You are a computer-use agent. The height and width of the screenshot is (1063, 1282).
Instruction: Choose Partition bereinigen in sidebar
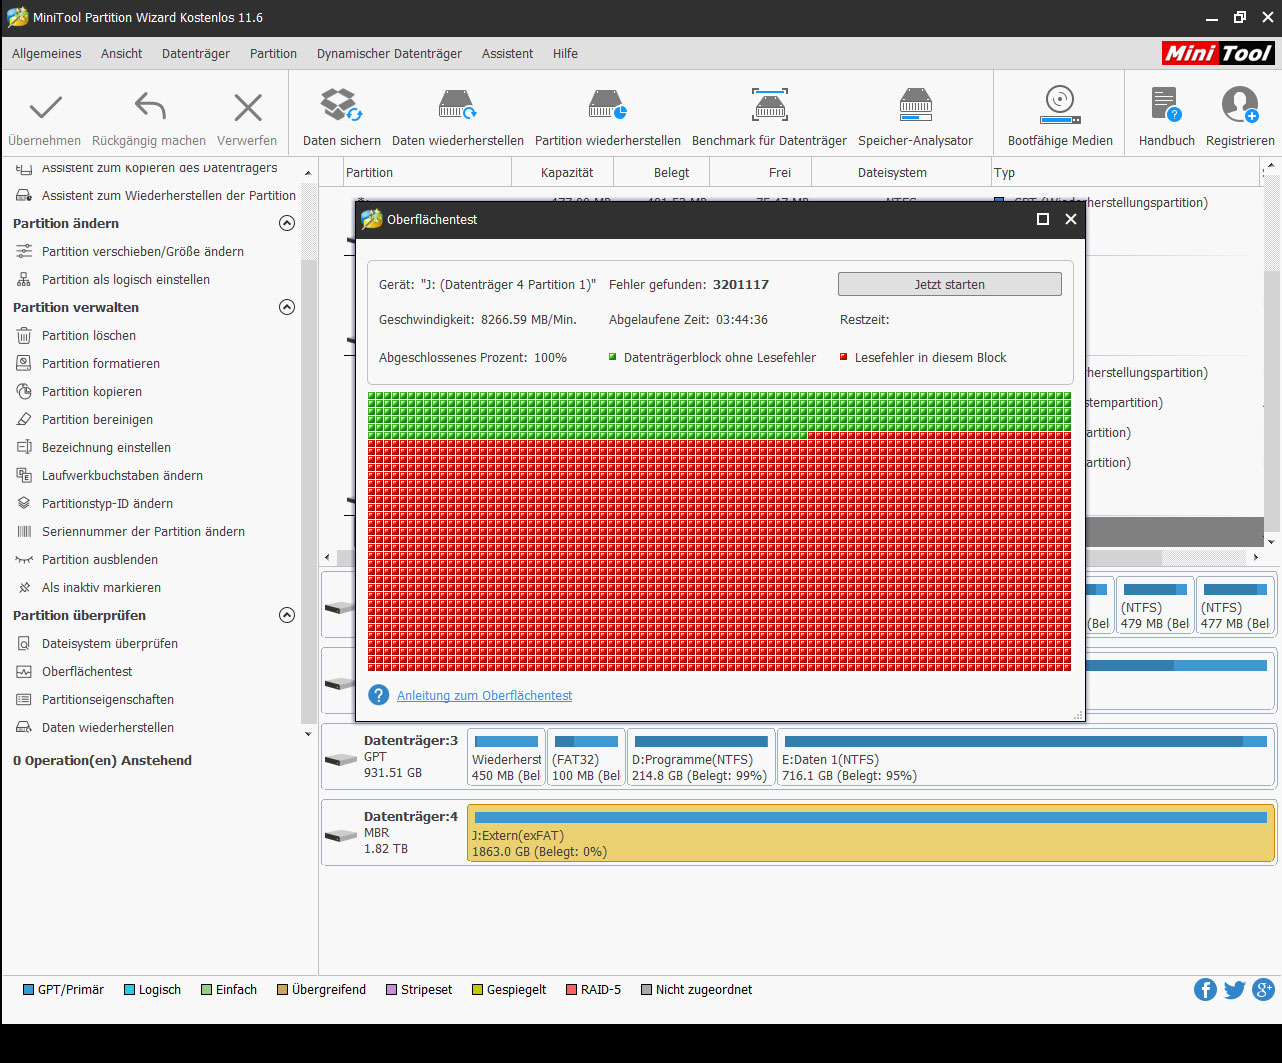pos(97,420)
